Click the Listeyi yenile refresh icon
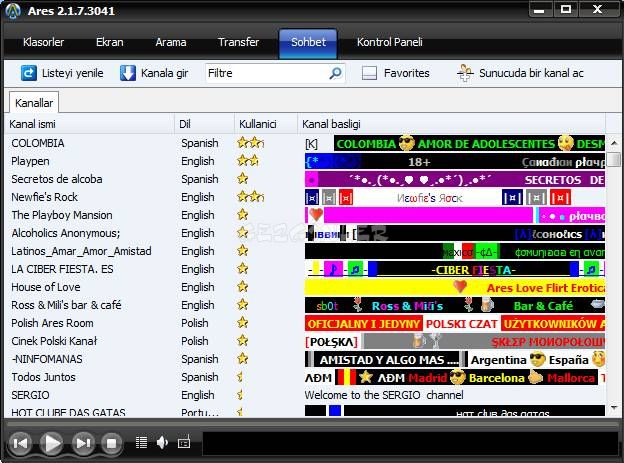The height and width of the screenshot is (463, 624). coord(29,73)
